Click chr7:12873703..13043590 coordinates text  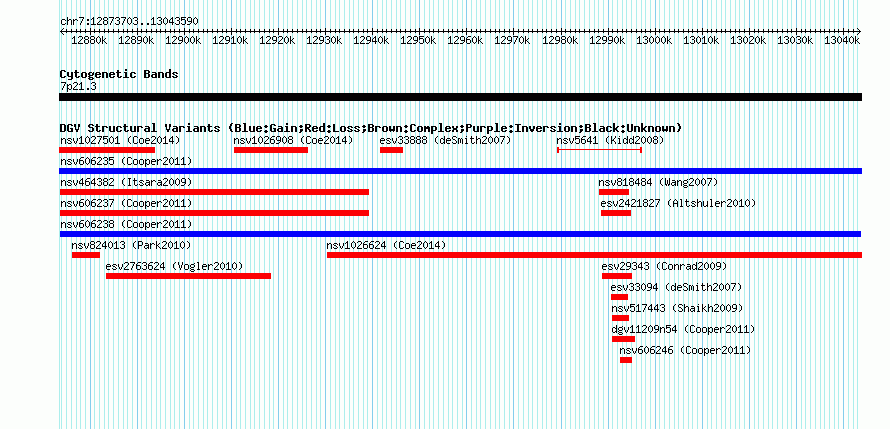(x=129, y=22)
